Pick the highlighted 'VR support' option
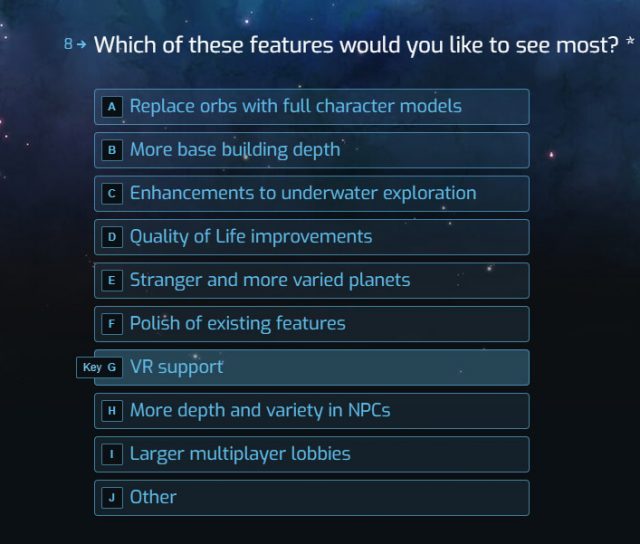Image resolution: width=640 pixels, height=544 pixels. (x=312, y=367)
